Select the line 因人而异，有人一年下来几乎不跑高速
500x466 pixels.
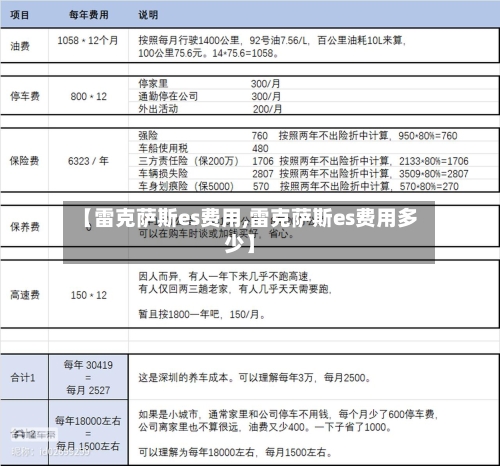coord(225,276)
